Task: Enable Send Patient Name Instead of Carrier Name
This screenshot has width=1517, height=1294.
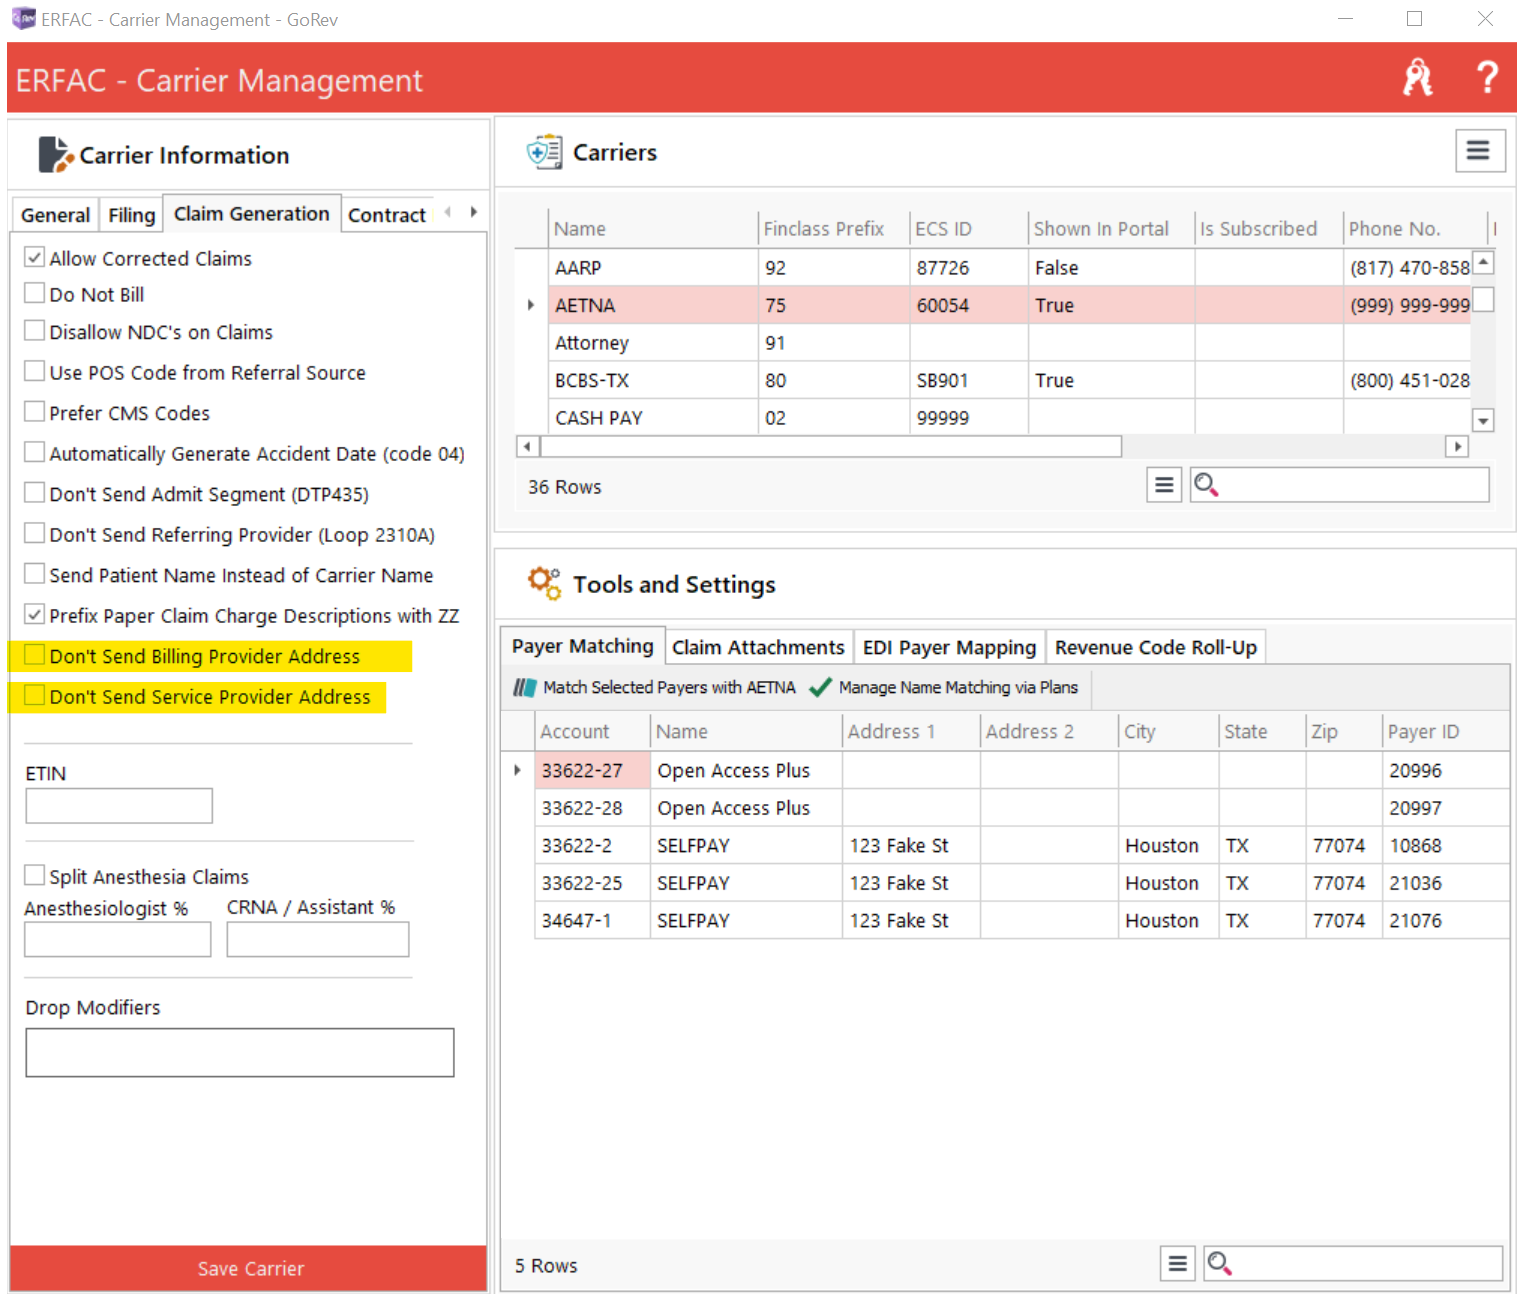Action: point(35,574)
